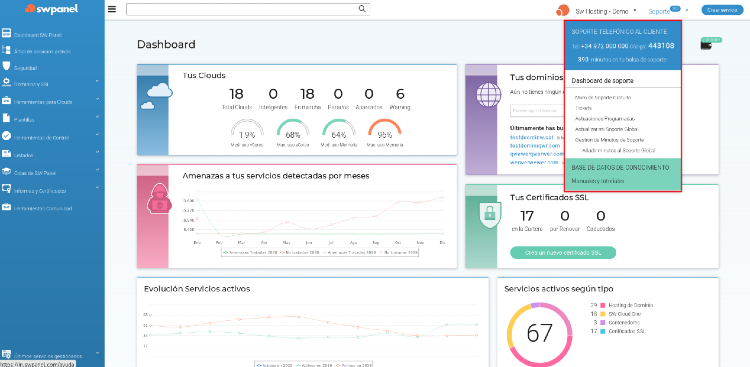Expand Herramientas de Control chevron

[x=97, y=134]
